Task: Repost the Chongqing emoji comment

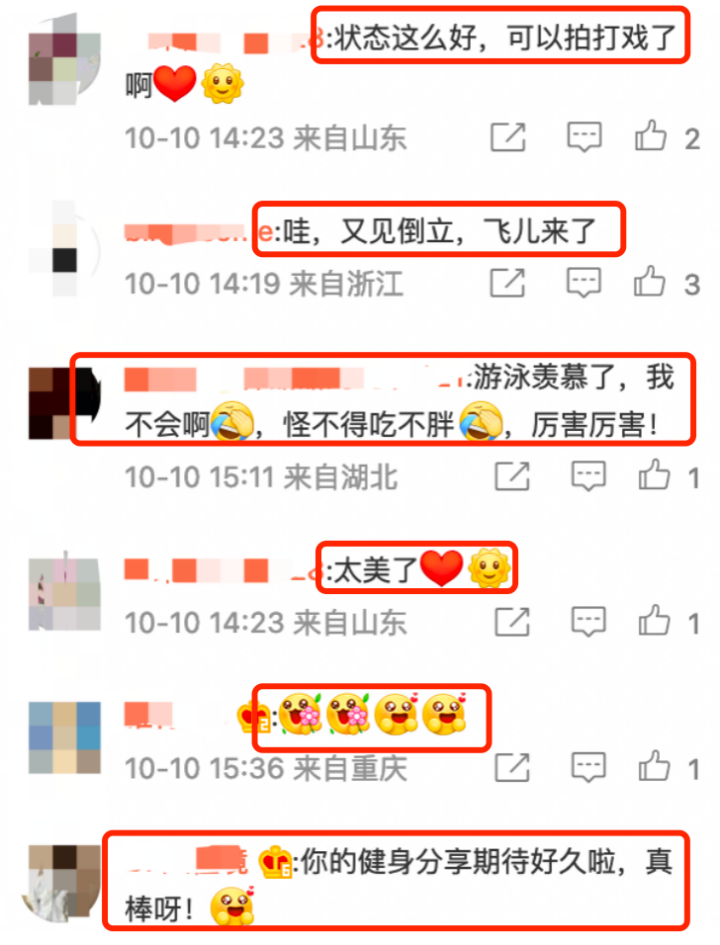Action: click(513, 768)
